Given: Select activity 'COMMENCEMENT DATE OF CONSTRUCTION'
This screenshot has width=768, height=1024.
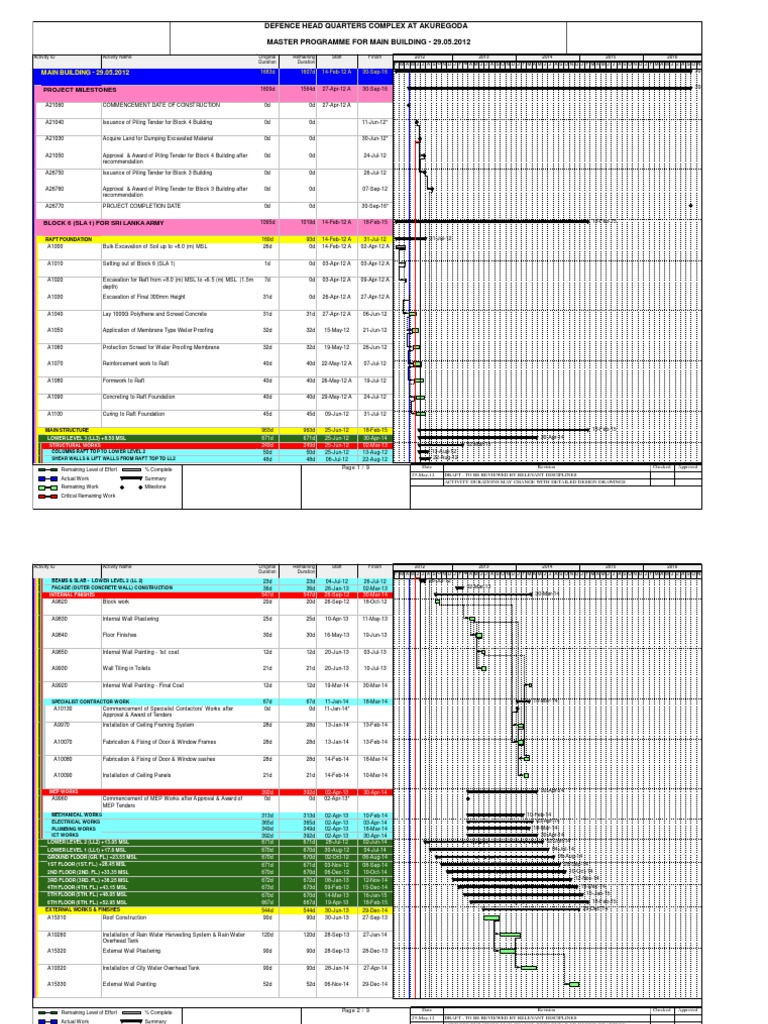Looking at the screenshot, I should click(x=161, y=105).
